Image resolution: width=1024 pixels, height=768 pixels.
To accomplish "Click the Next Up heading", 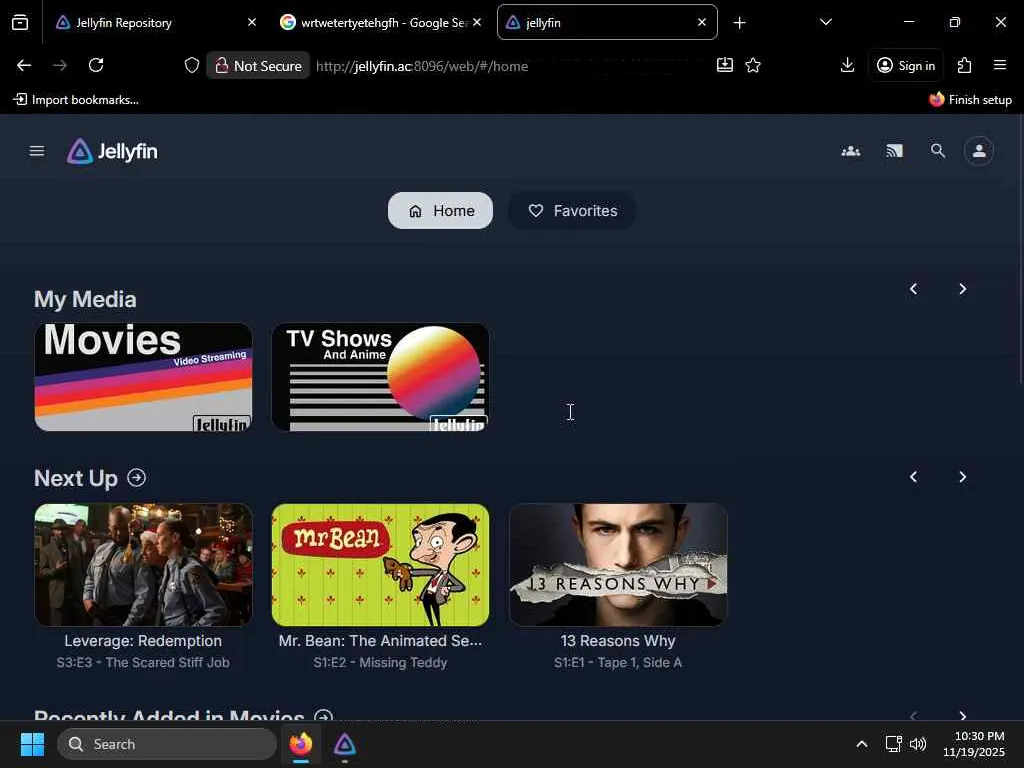I will (76, 478).
